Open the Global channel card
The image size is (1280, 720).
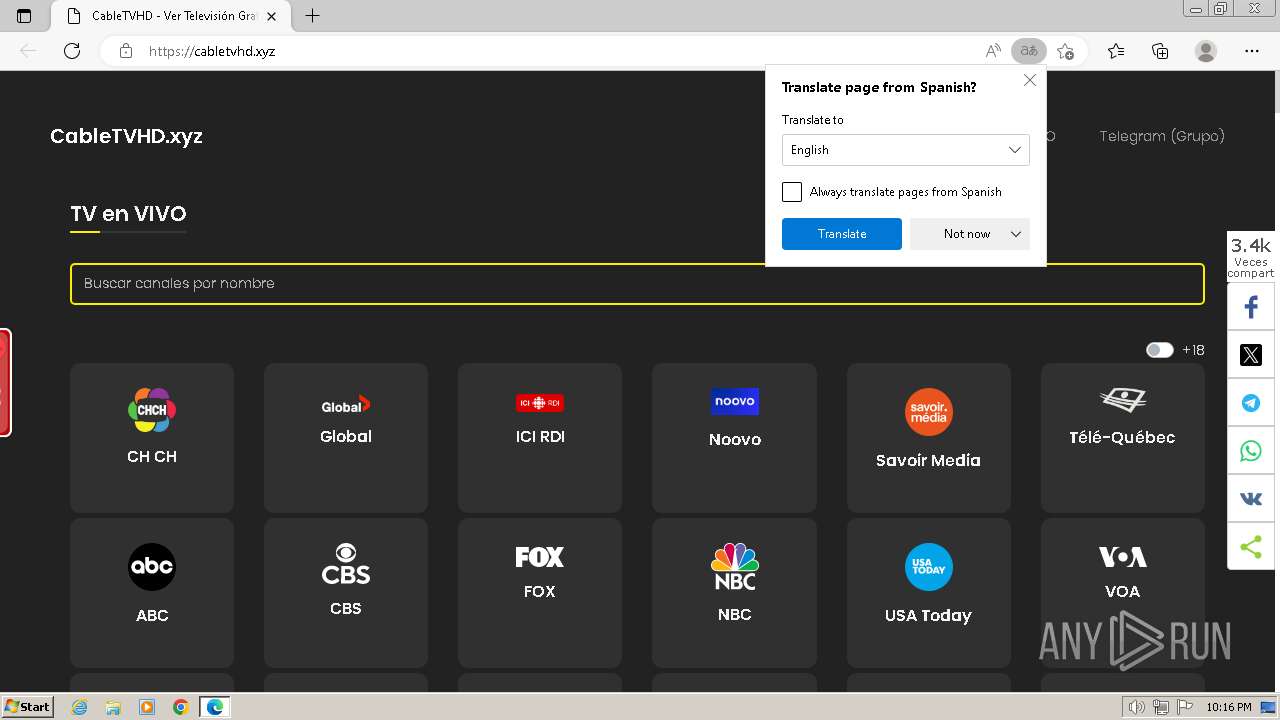(346, 438)
